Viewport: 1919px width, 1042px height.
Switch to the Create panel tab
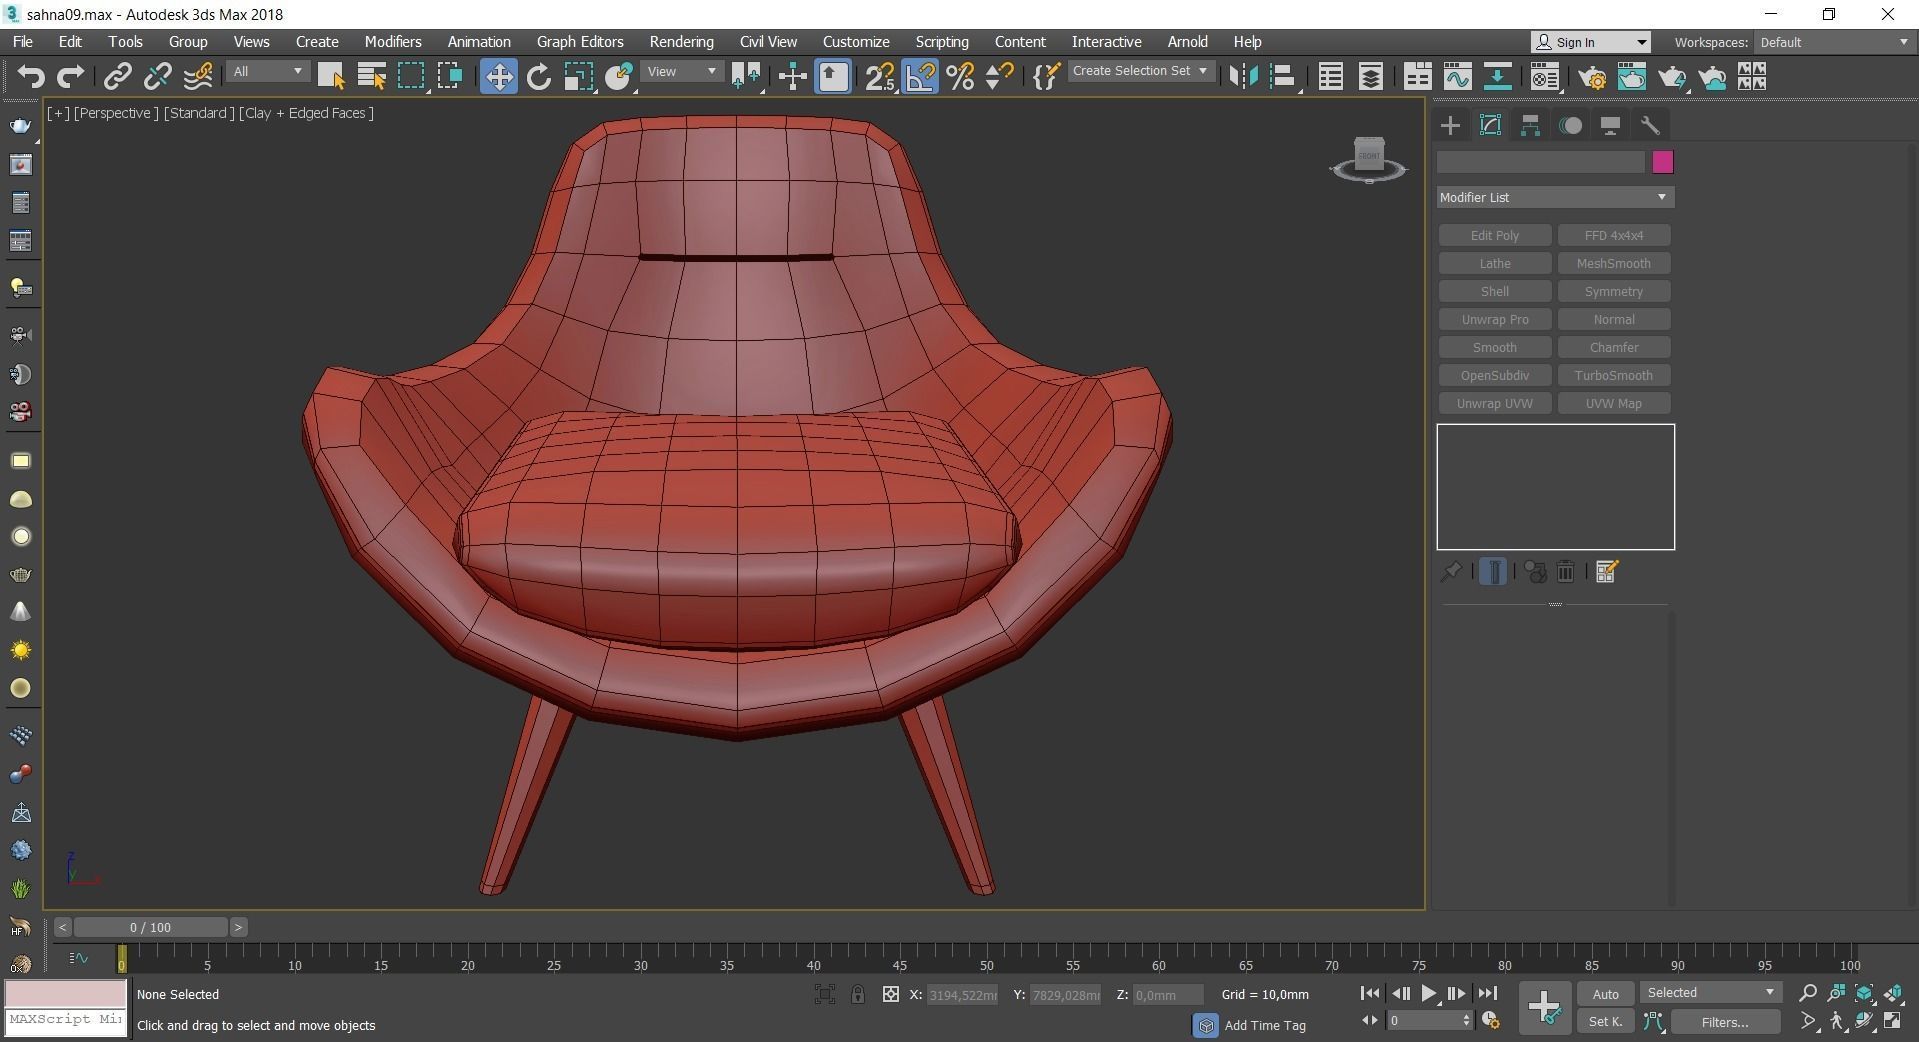[x=1450, y=125]
